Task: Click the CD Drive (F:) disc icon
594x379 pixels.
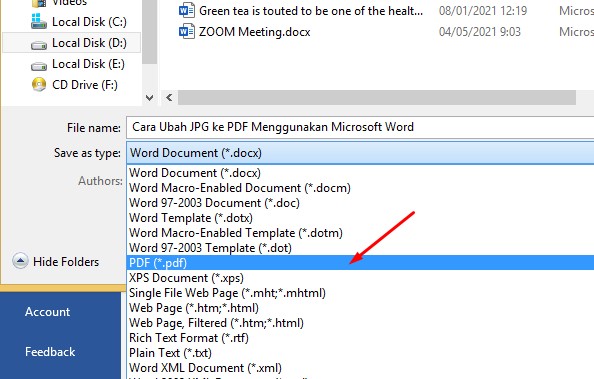Action: click(x=39, y=85)
